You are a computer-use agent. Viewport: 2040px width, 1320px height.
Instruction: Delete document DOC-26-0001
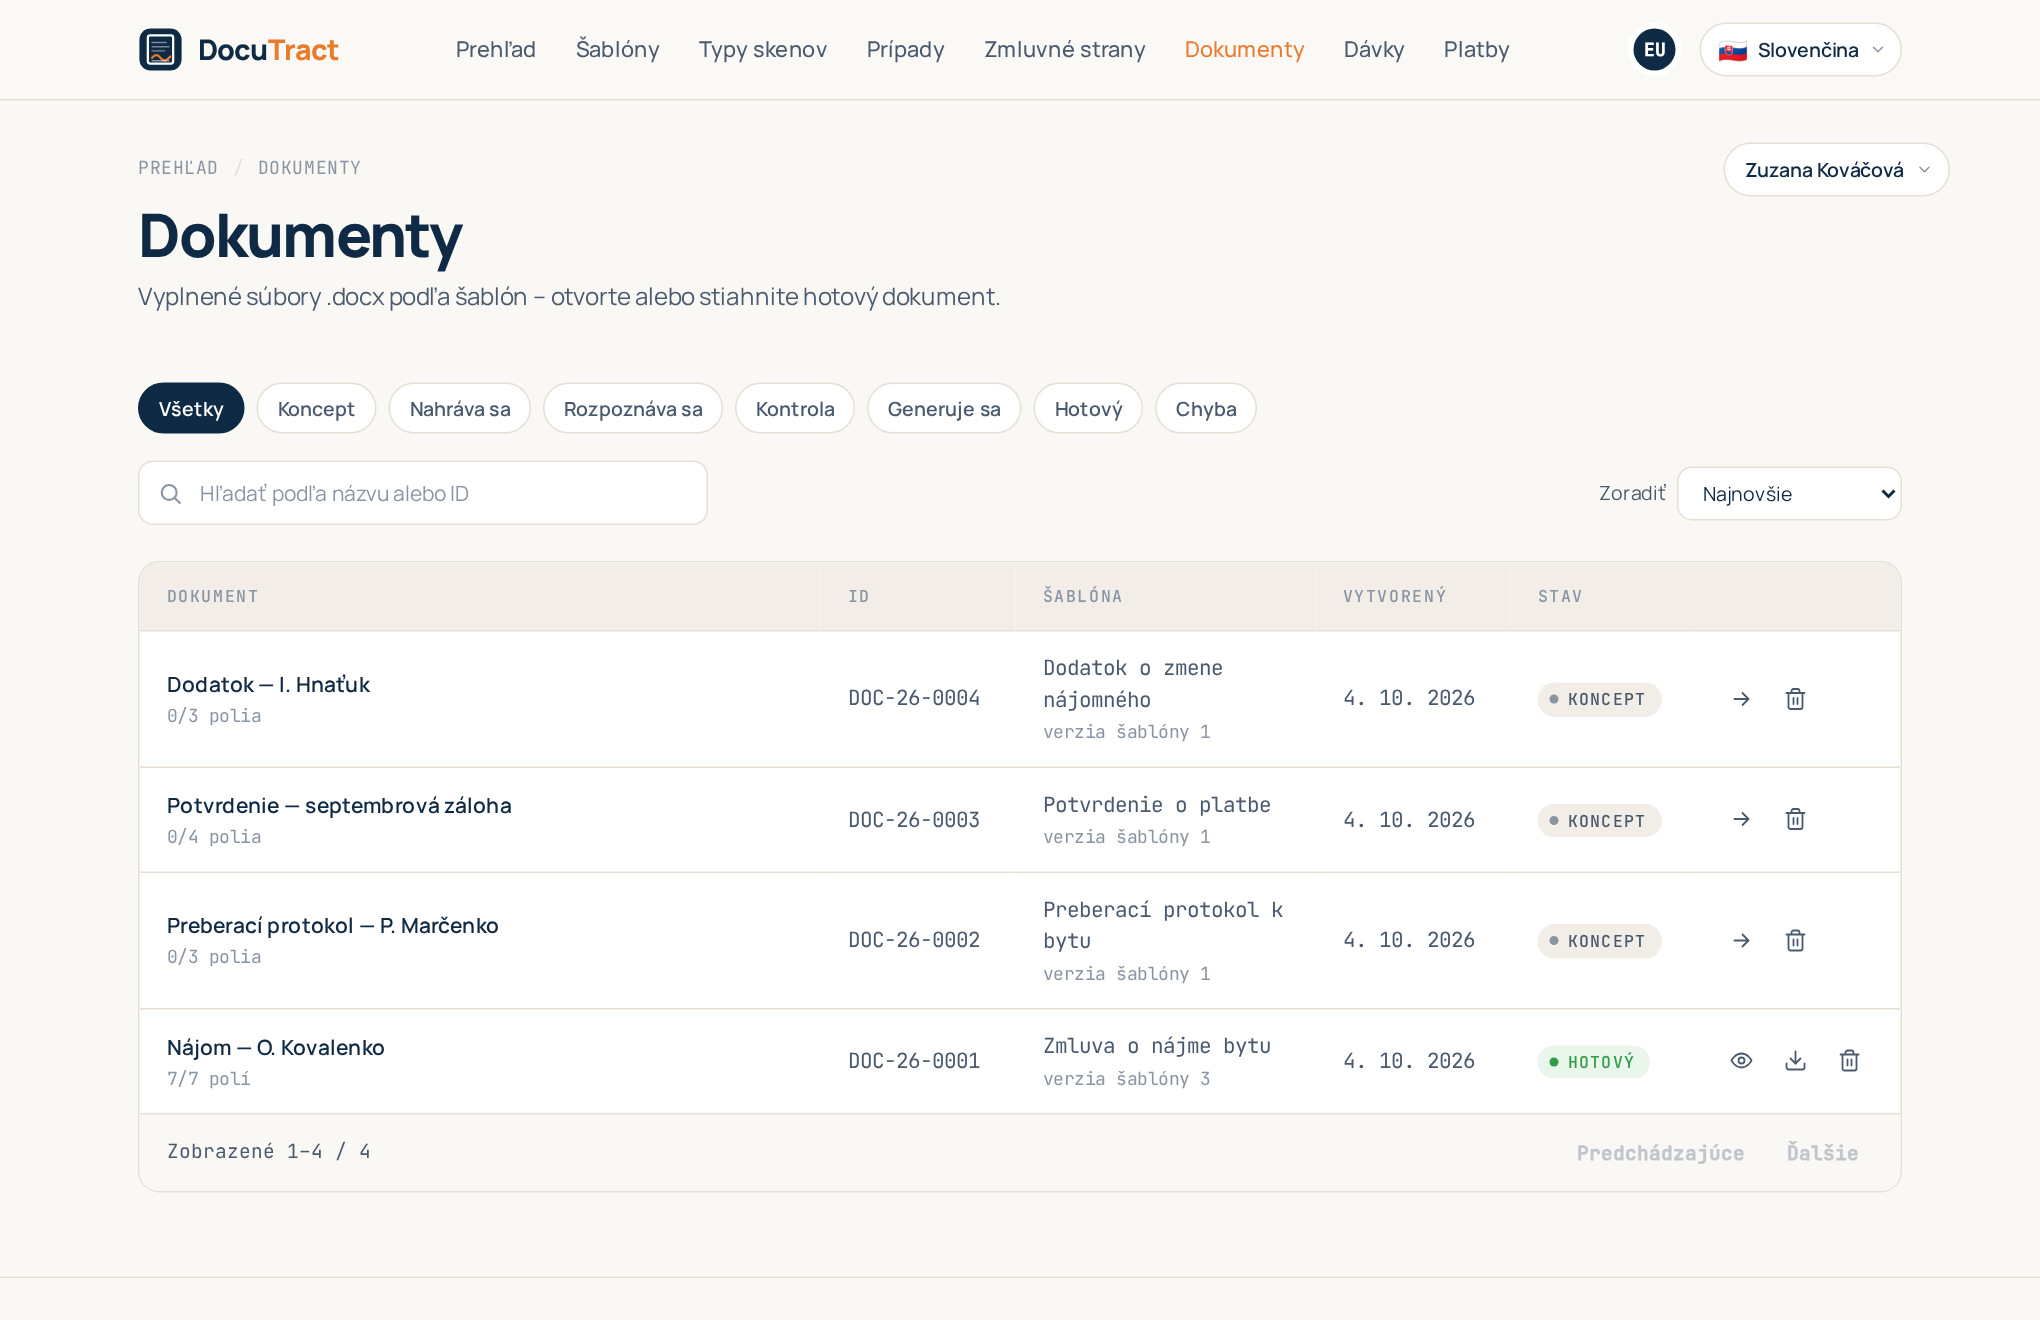[x=1849, y=1061]
